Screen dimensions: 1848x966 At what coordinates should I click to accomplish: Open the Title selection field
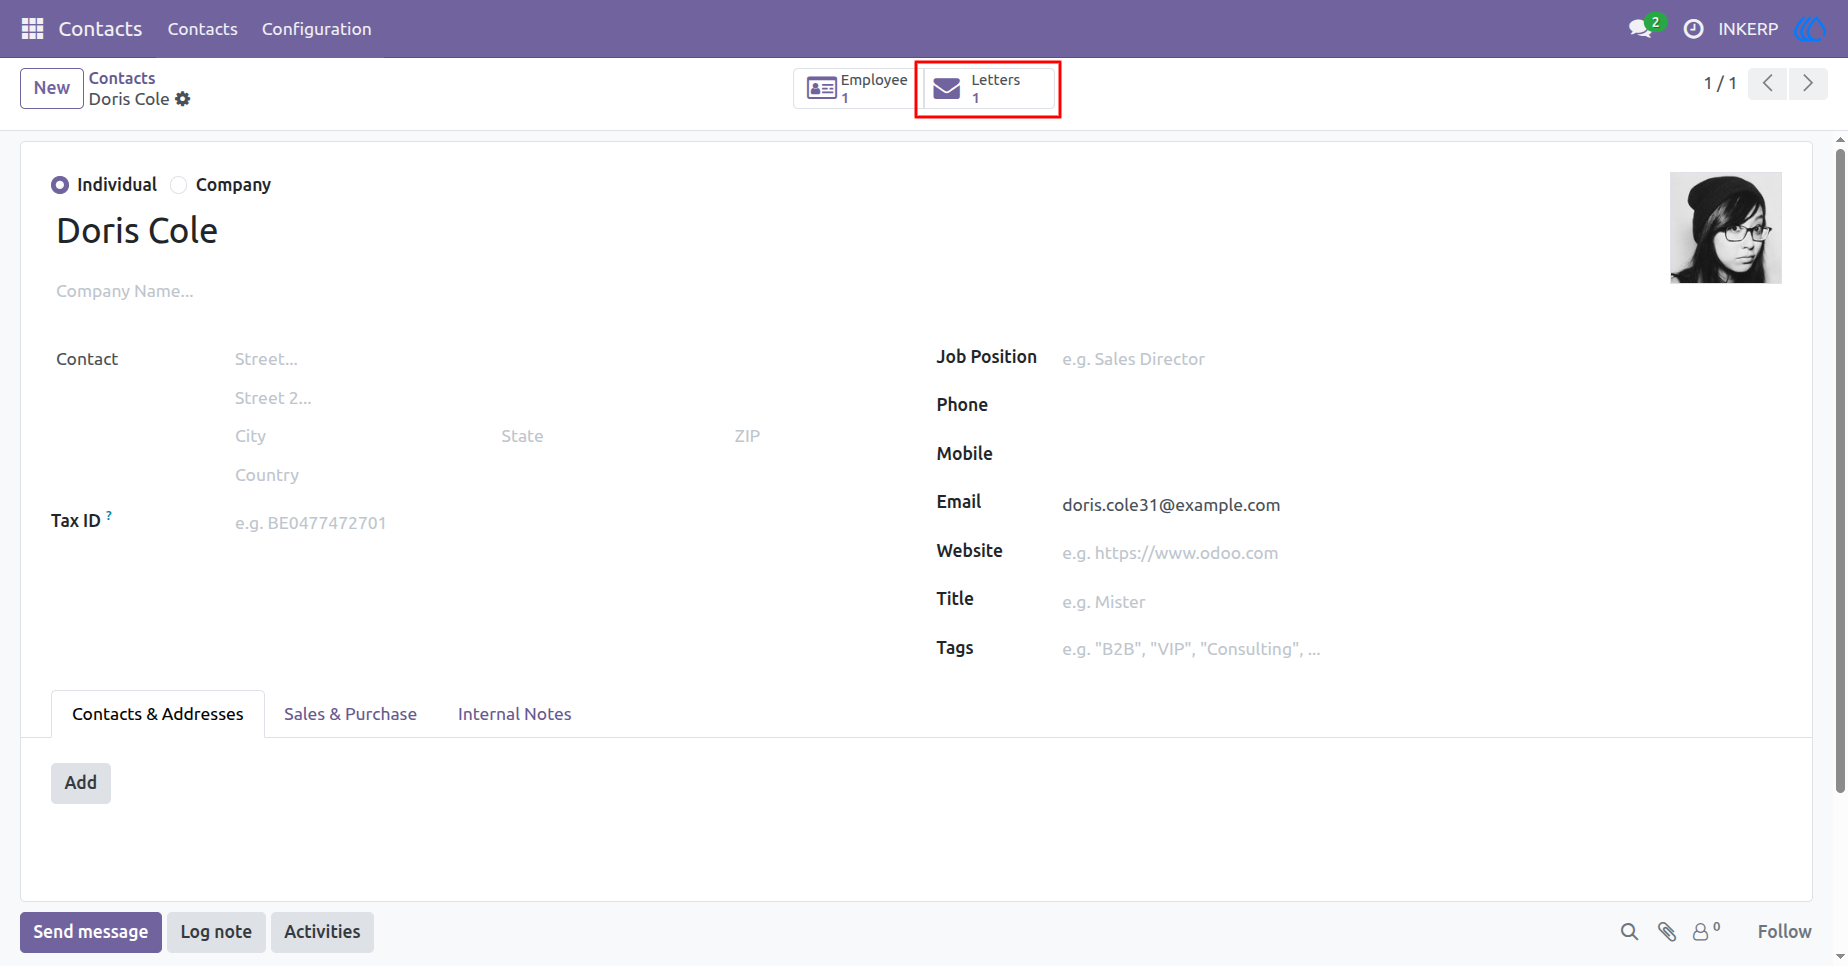1420,602
